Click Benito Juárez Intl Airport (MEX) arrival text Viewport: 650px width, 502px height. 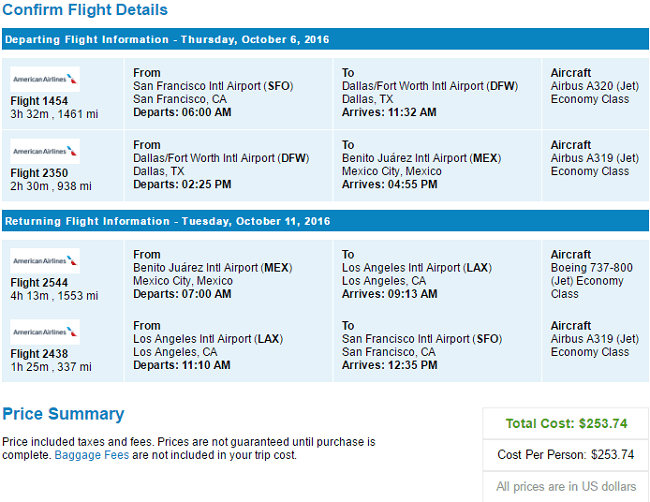(x=421, y=158)
